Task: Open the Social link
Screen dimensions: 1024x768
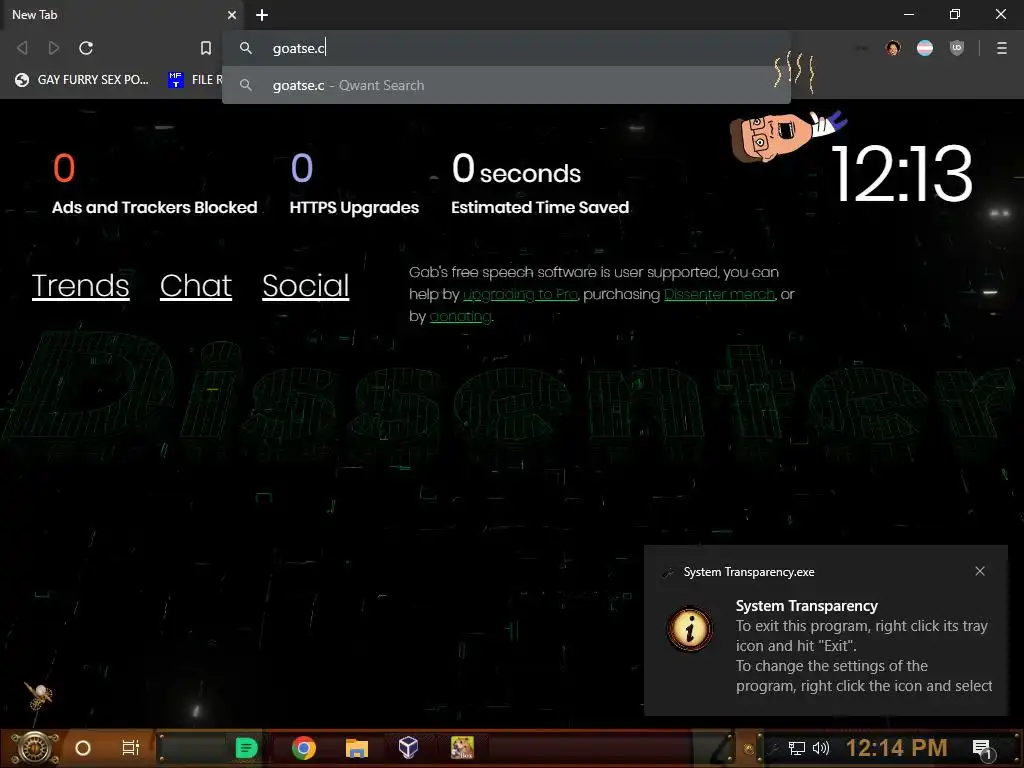Action: (306, 285)
